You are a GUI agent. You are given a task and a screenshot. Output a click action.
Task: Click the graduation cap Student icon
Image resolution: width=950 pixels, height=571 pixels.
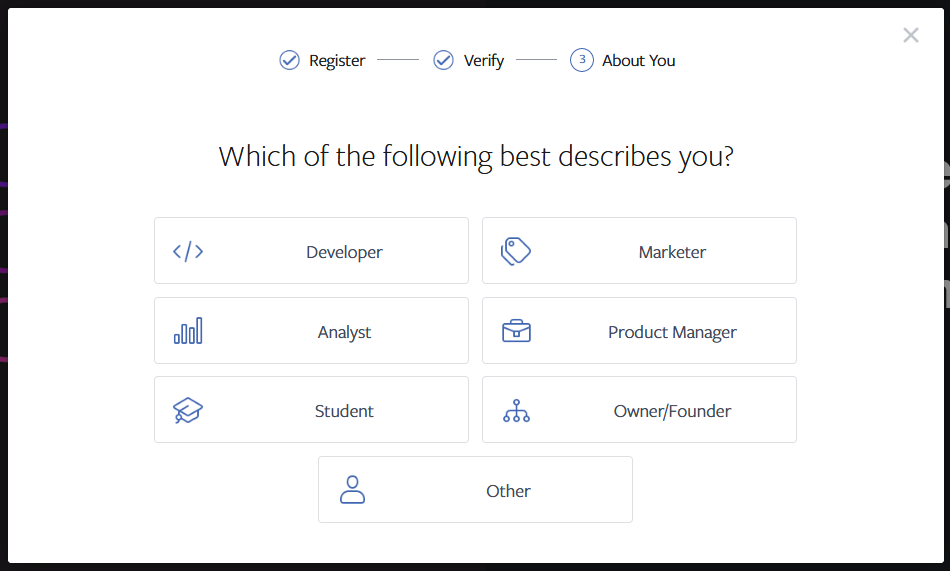[188, 410]
